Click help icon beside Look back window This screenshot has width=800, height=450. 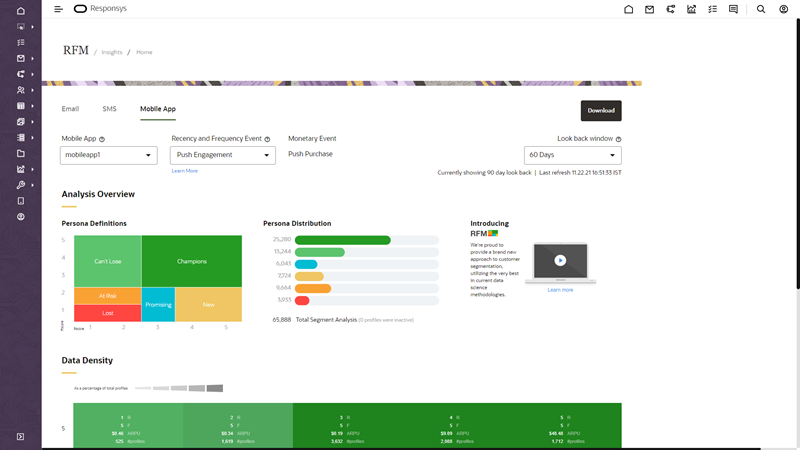coord(618,139)
